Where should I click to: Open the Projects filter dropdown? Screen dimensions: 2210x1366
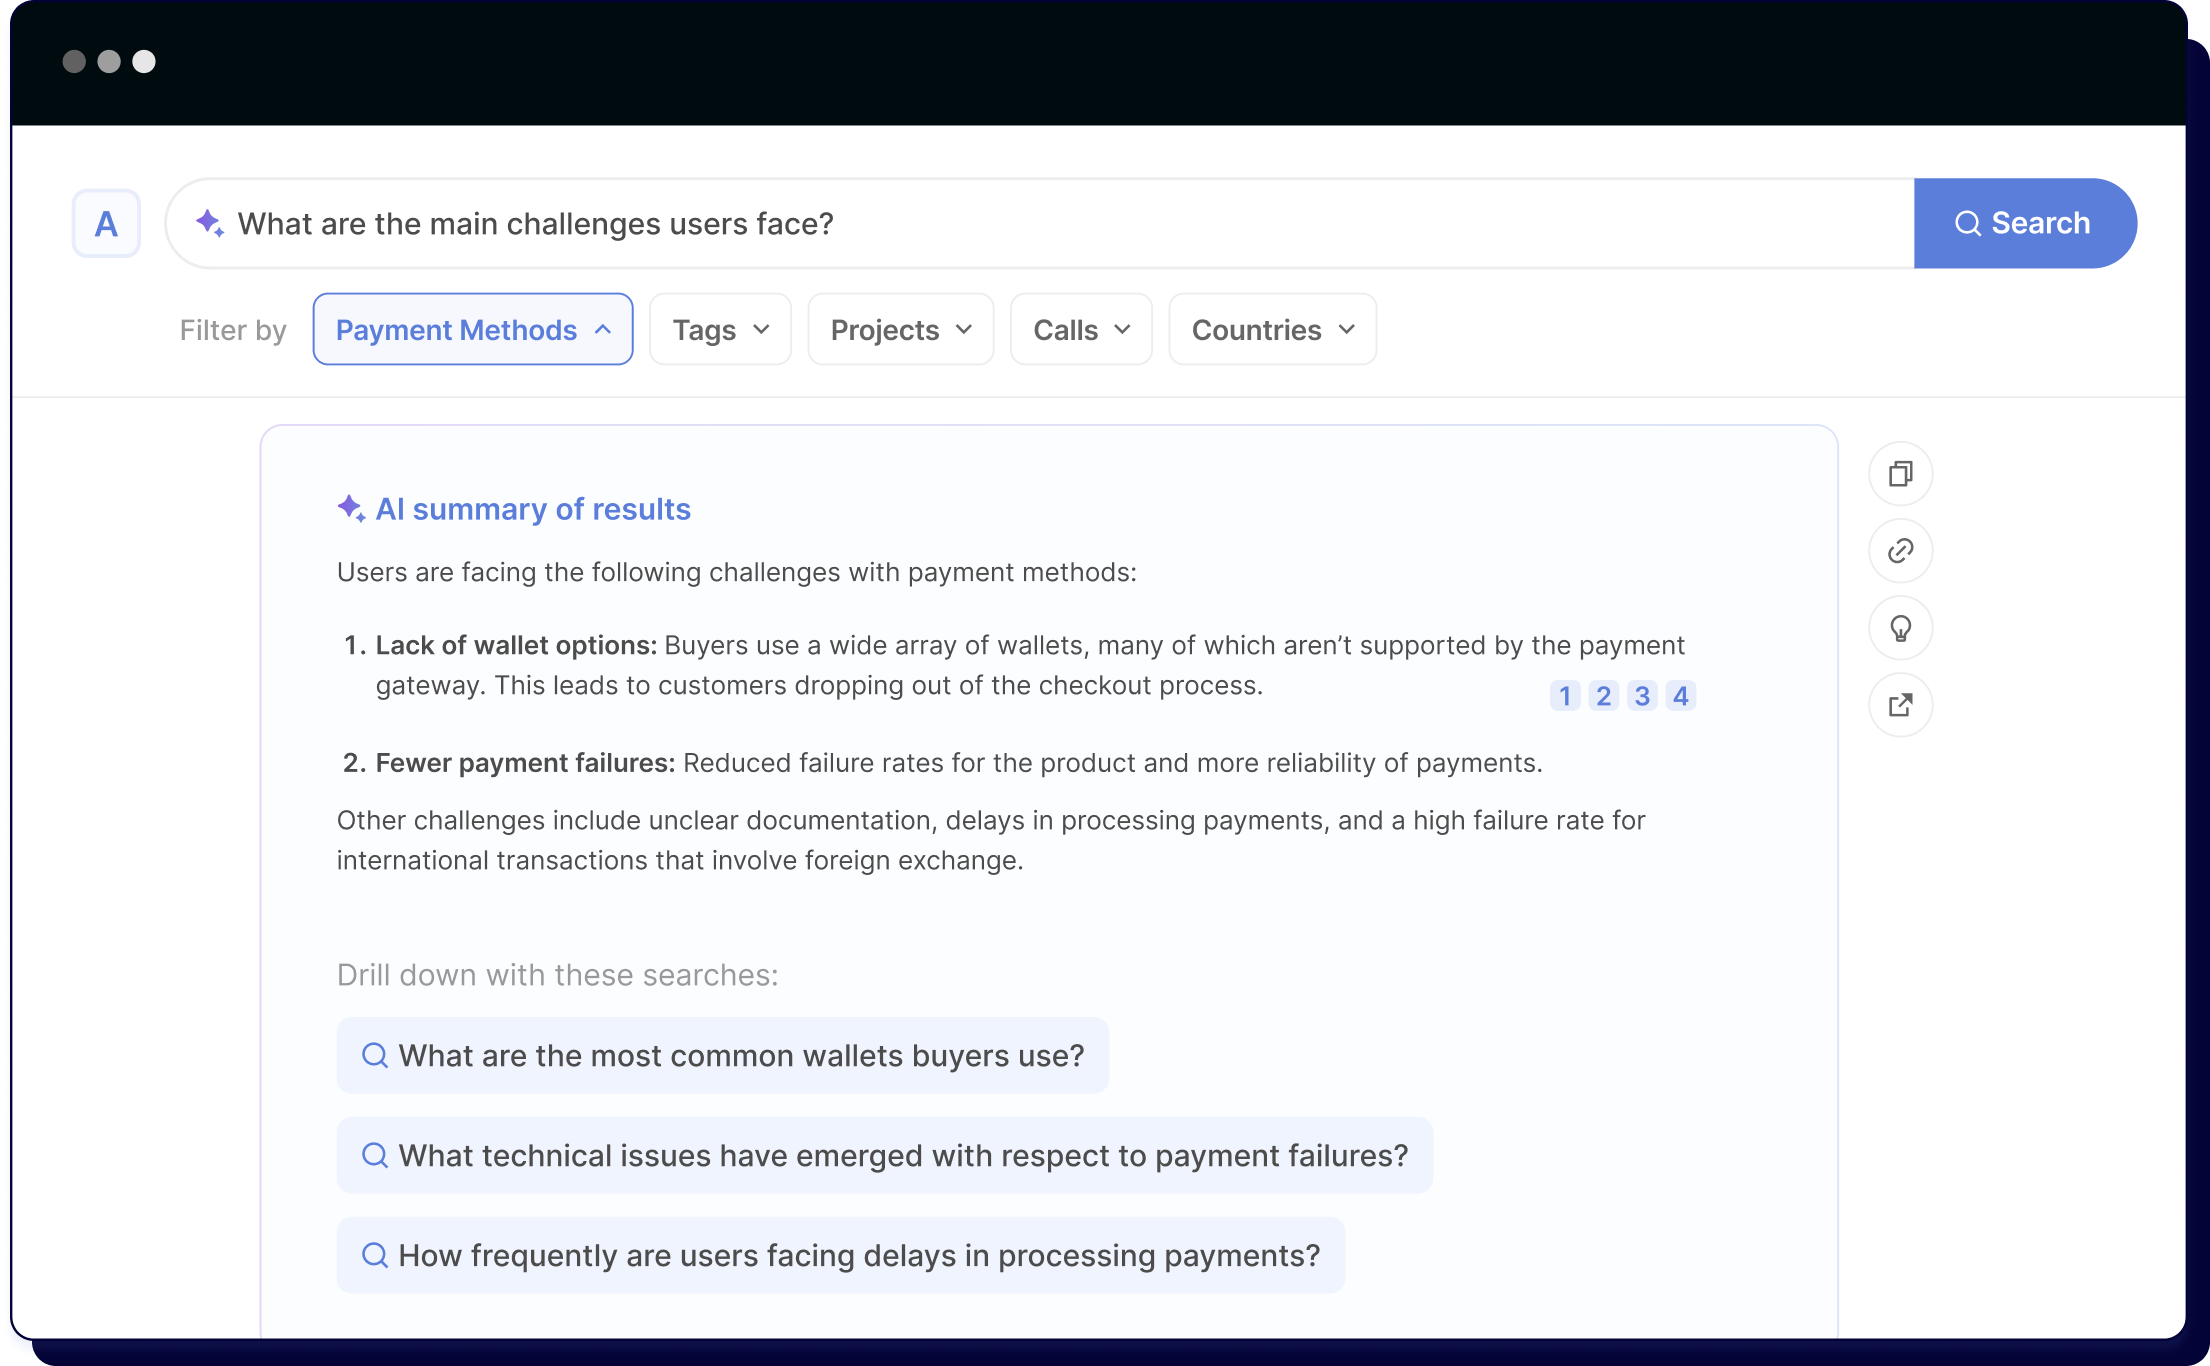pyautogui.click(x=900, y=330)
